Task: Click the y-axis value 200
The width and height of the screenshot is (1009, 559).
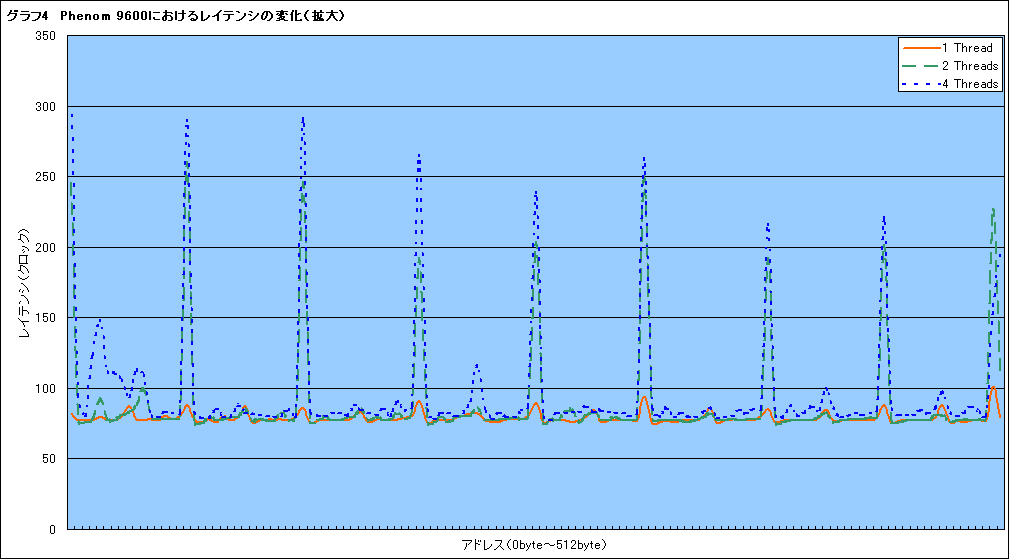Action: pyautogui.click(x=45, y=248)
